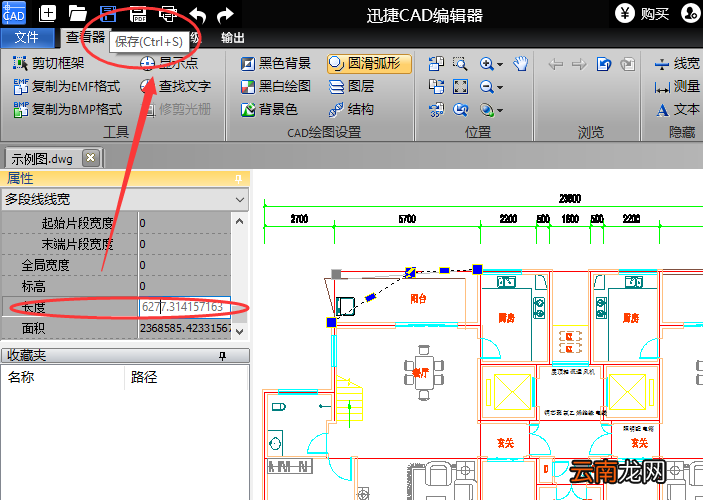Click the zoom in magnifier icon
The width and height of the screenshot is (703, 500).
tap(486, 64)
